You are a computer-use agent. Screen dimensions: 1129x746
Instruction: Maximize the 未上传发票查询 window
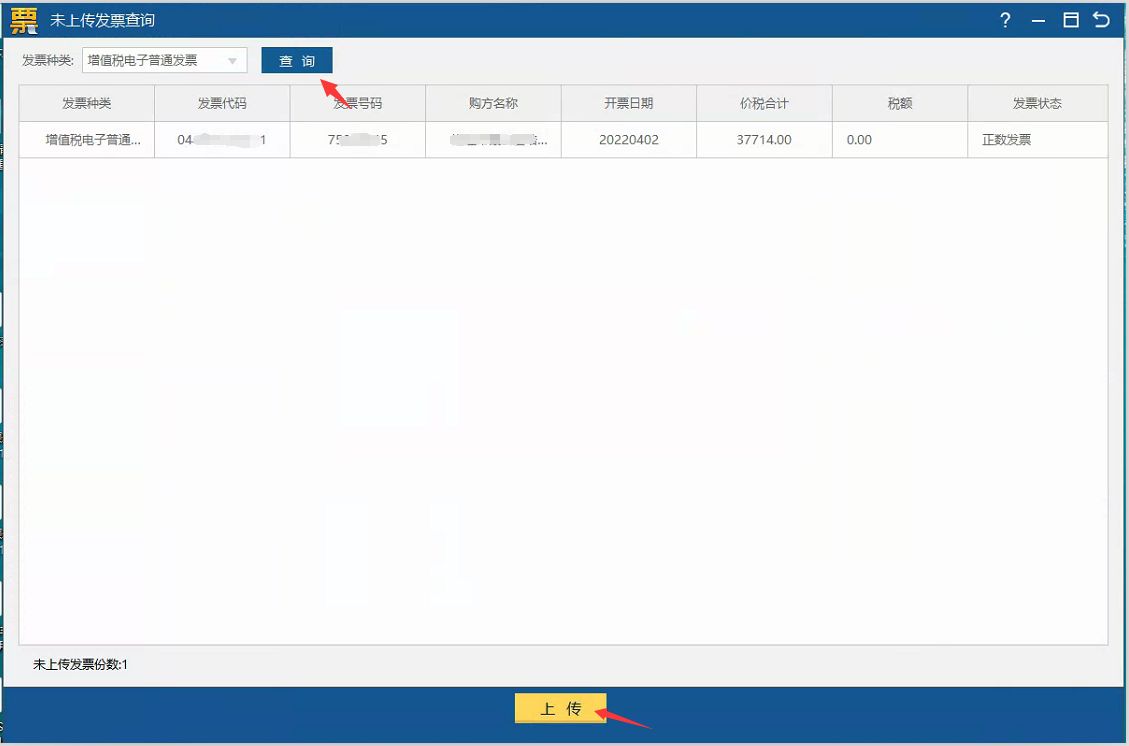(x=1071, y=20)
